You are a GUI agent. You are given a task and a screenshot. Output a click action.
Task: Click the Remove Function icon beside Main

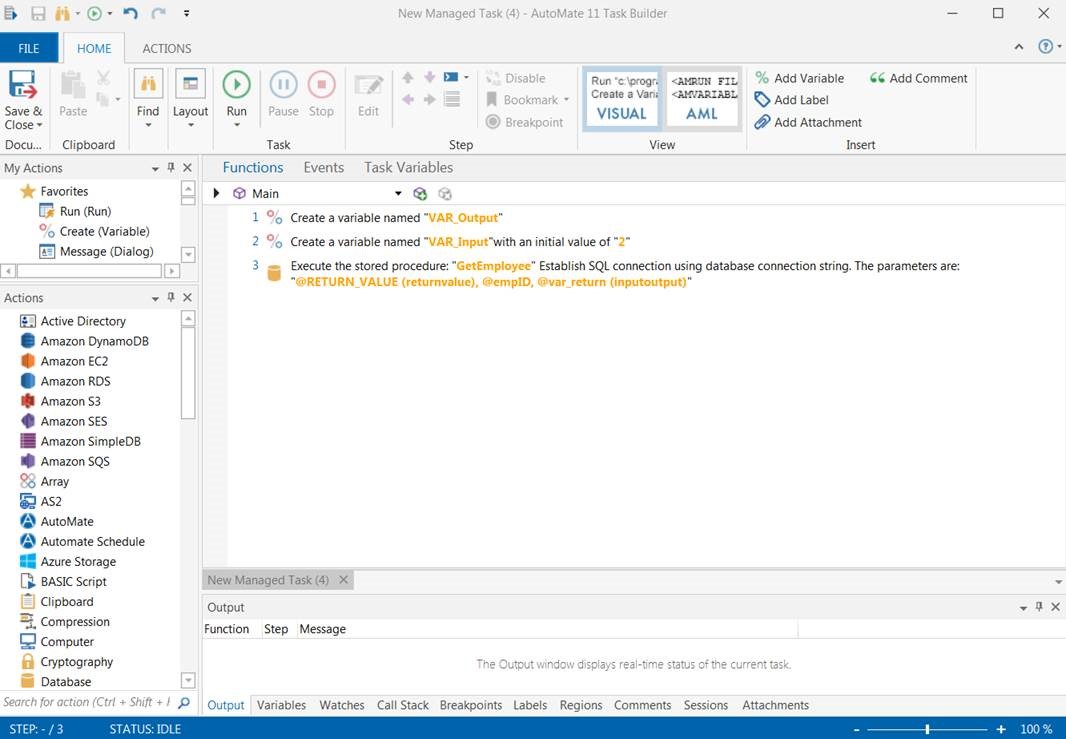[x=445, y=194]
